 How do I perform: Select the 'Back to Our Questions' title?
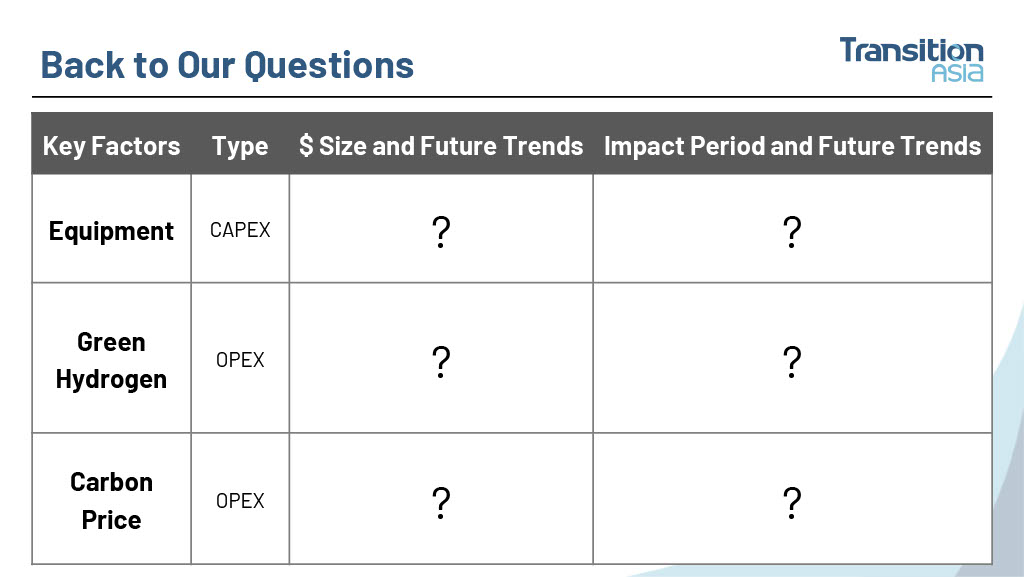227,65
